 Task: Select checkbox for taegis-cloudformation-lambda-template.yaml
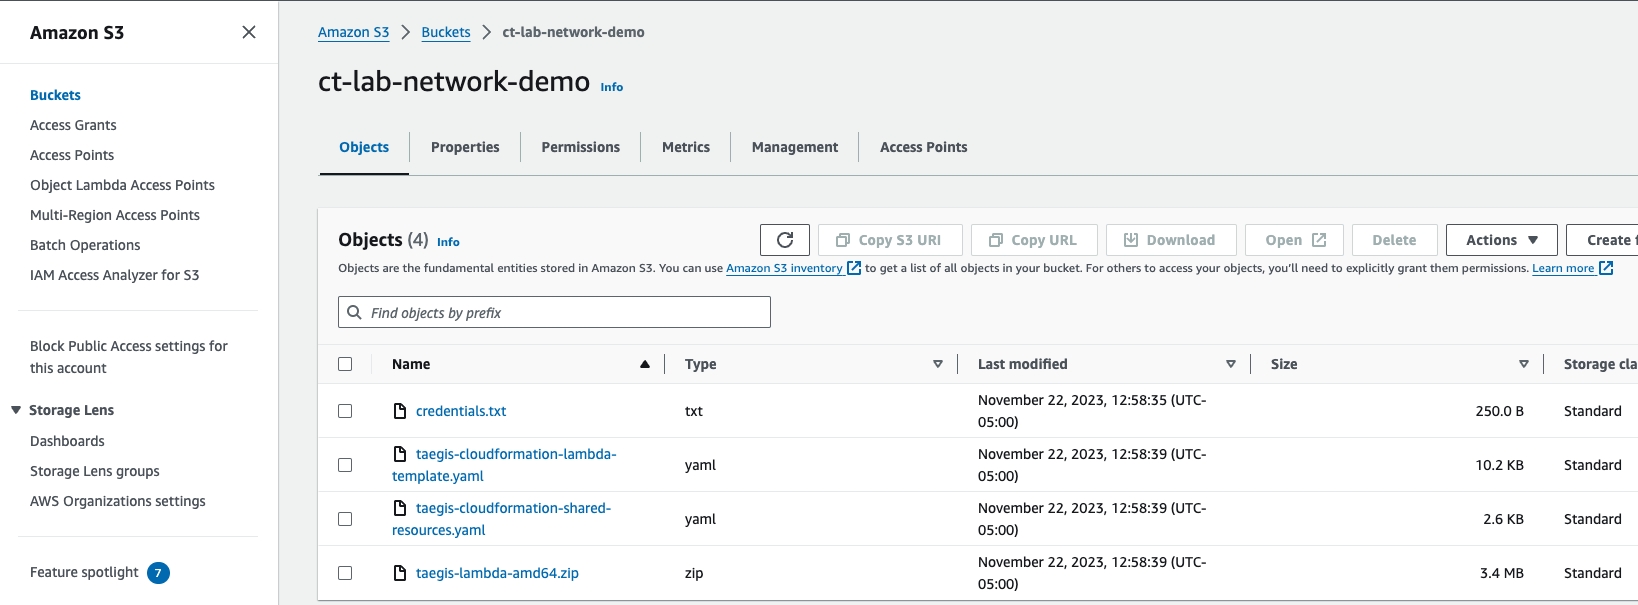point(345,465)
